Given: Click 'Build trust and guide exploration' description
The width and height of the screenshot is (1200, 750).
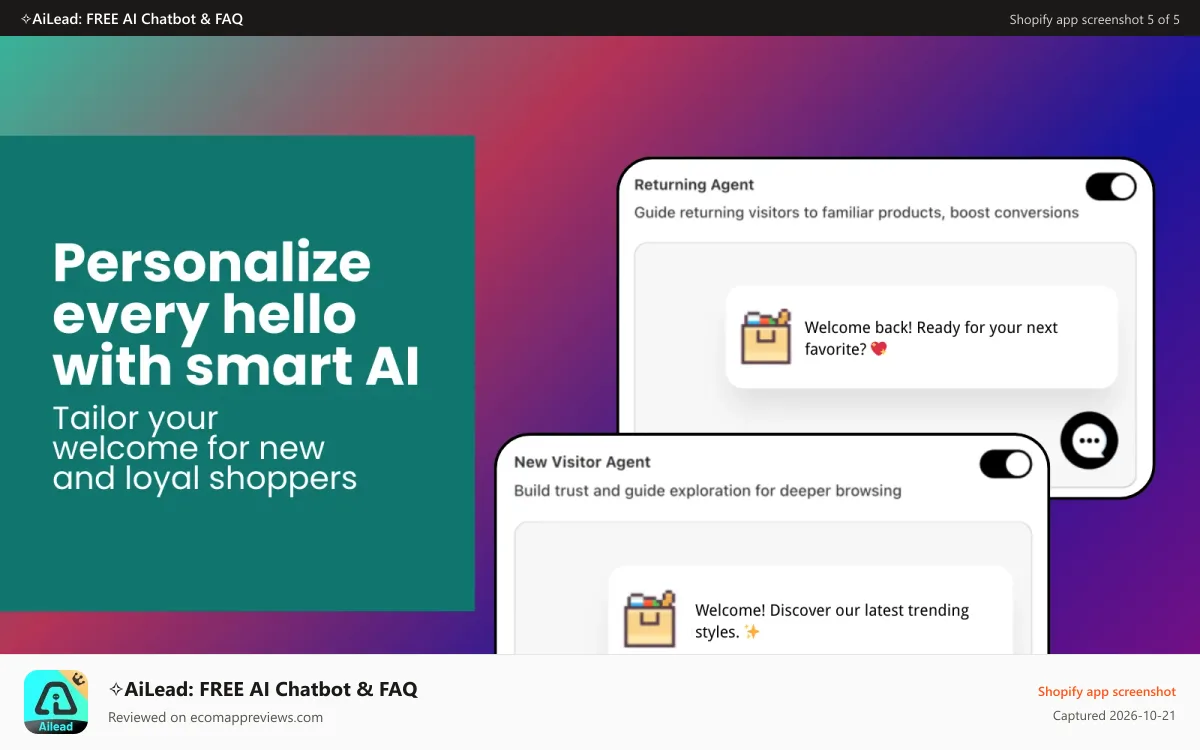Looking at the screenshot, I should point(708,491).
